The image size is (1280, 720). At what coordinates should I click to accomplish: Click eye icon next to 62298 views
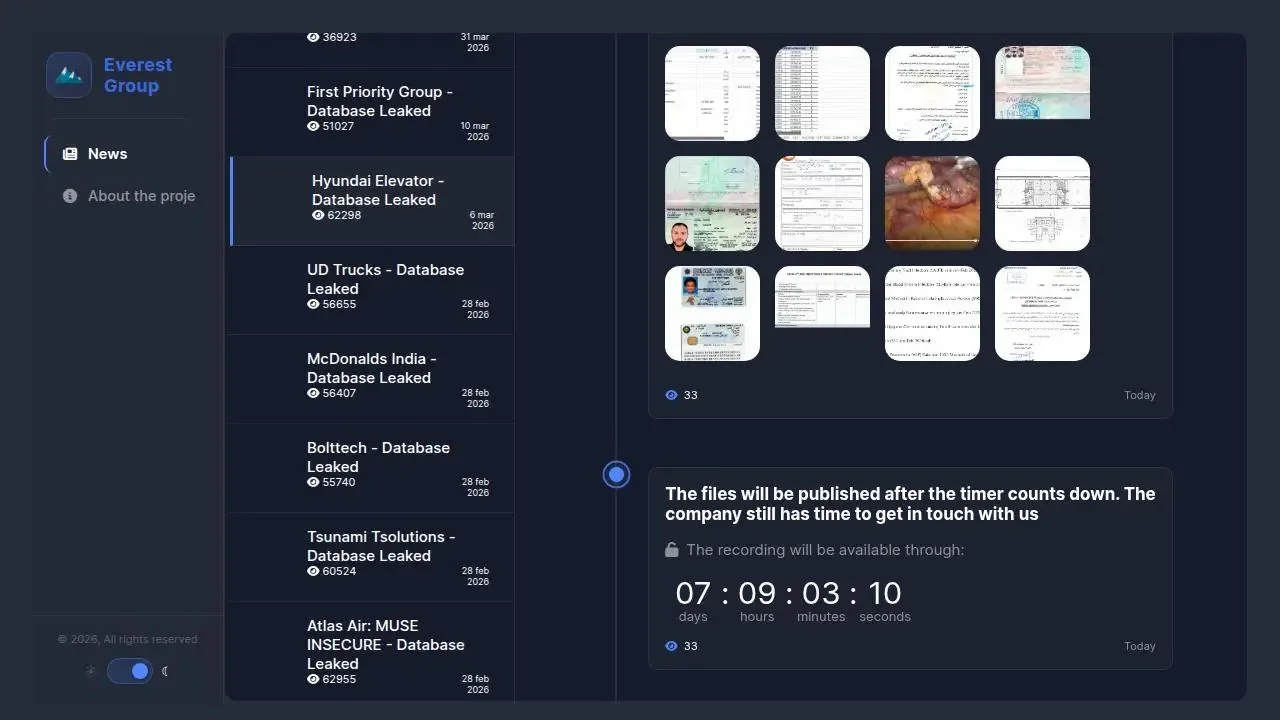pos(318,215)
